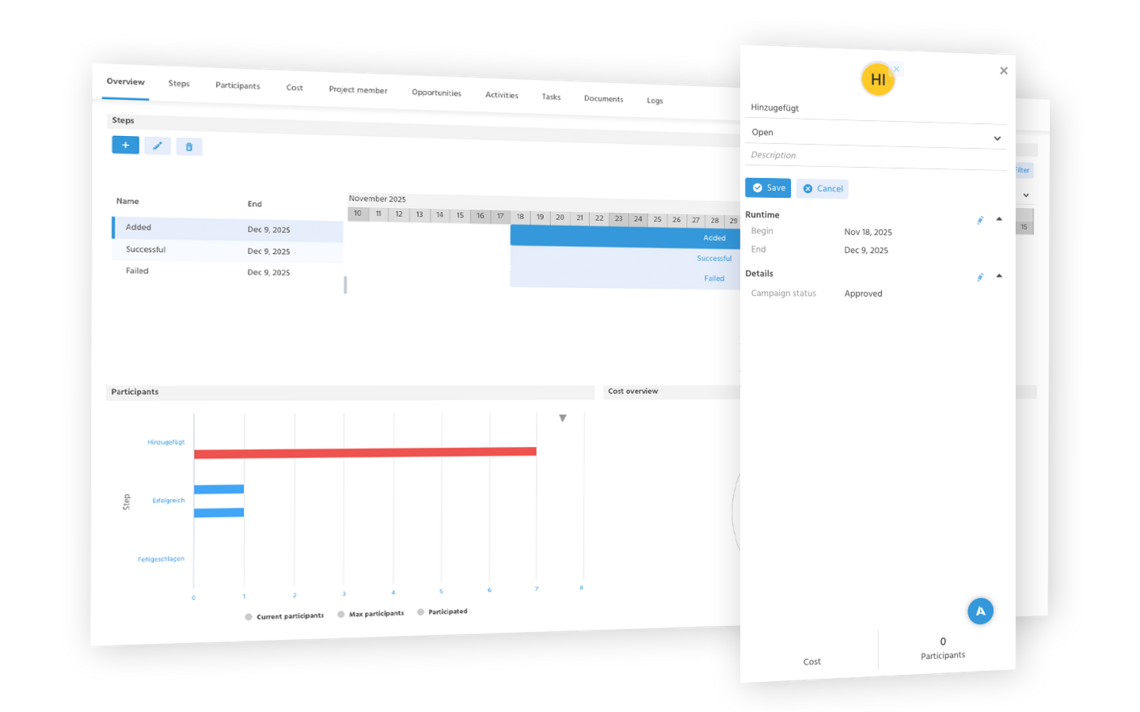Delete a step using the trash icon

[x=189, y=146]
